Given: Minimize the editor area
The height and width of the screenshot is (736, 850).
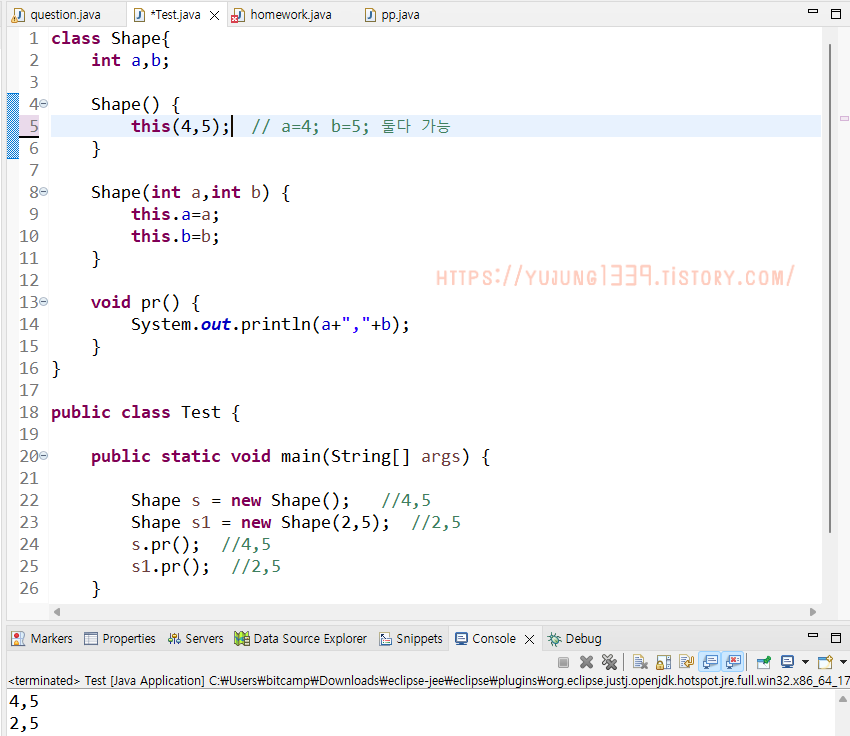Looking at the screenshot, I should pyautogui.click(x=813, y=12).
